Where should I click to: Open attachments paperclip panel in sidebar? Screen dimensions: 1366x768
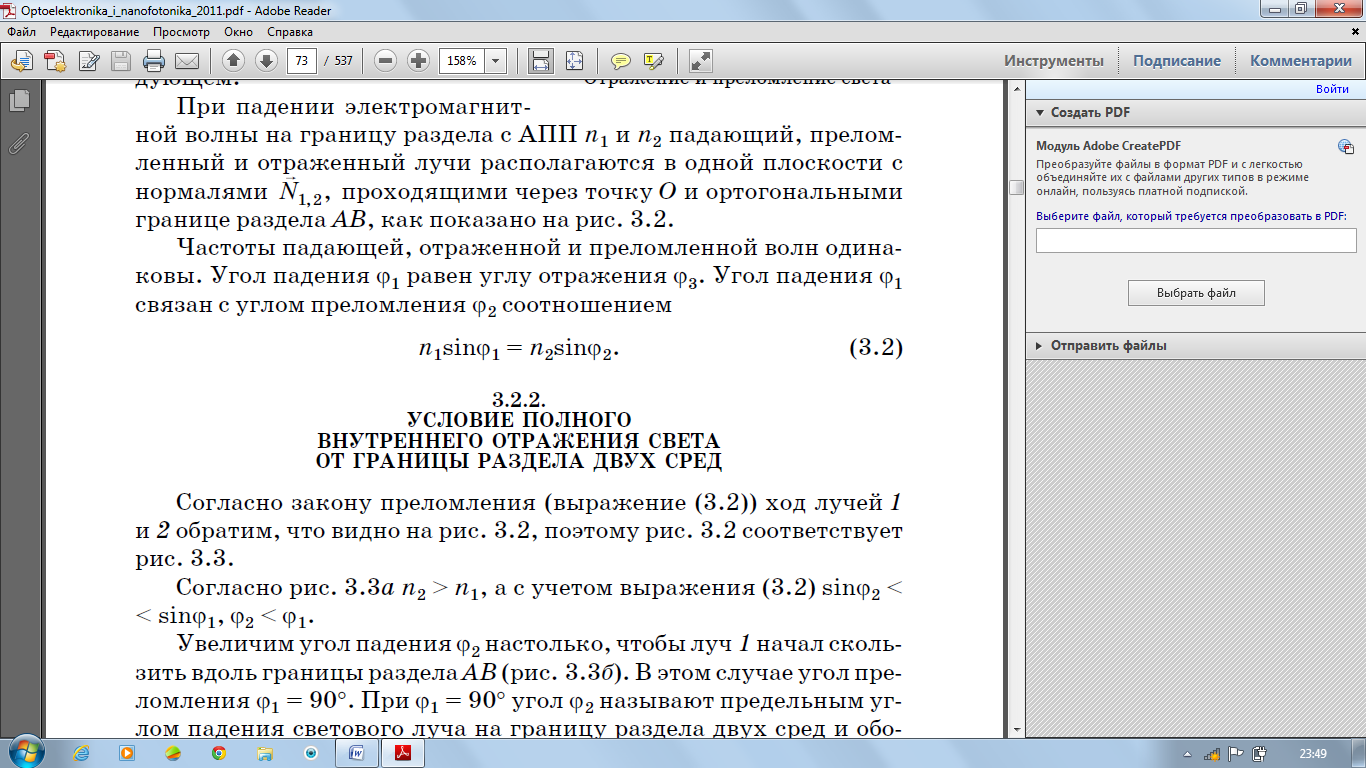[x=18, y=143]
